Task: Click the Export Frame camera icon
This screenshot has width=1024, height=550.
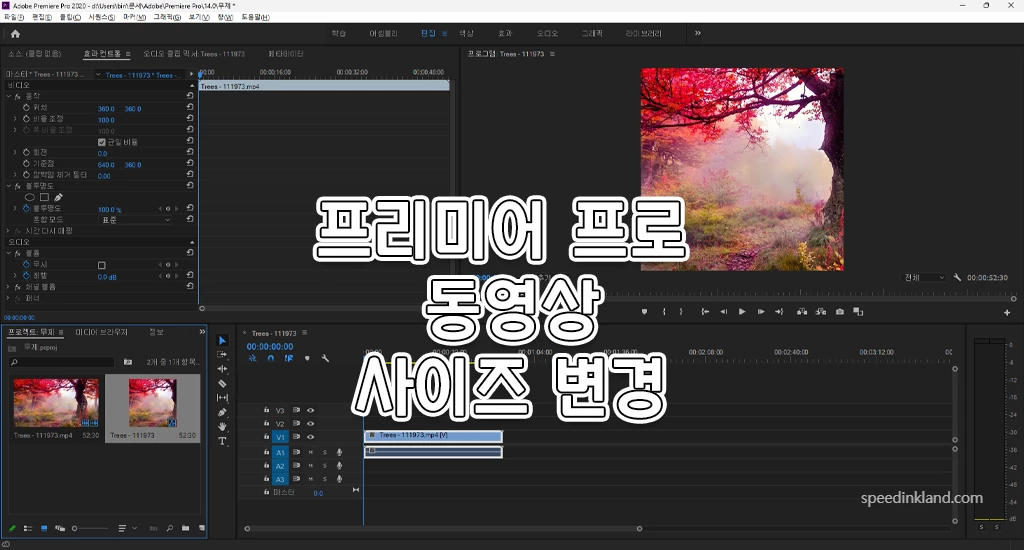Action: [x=840, y=312]
